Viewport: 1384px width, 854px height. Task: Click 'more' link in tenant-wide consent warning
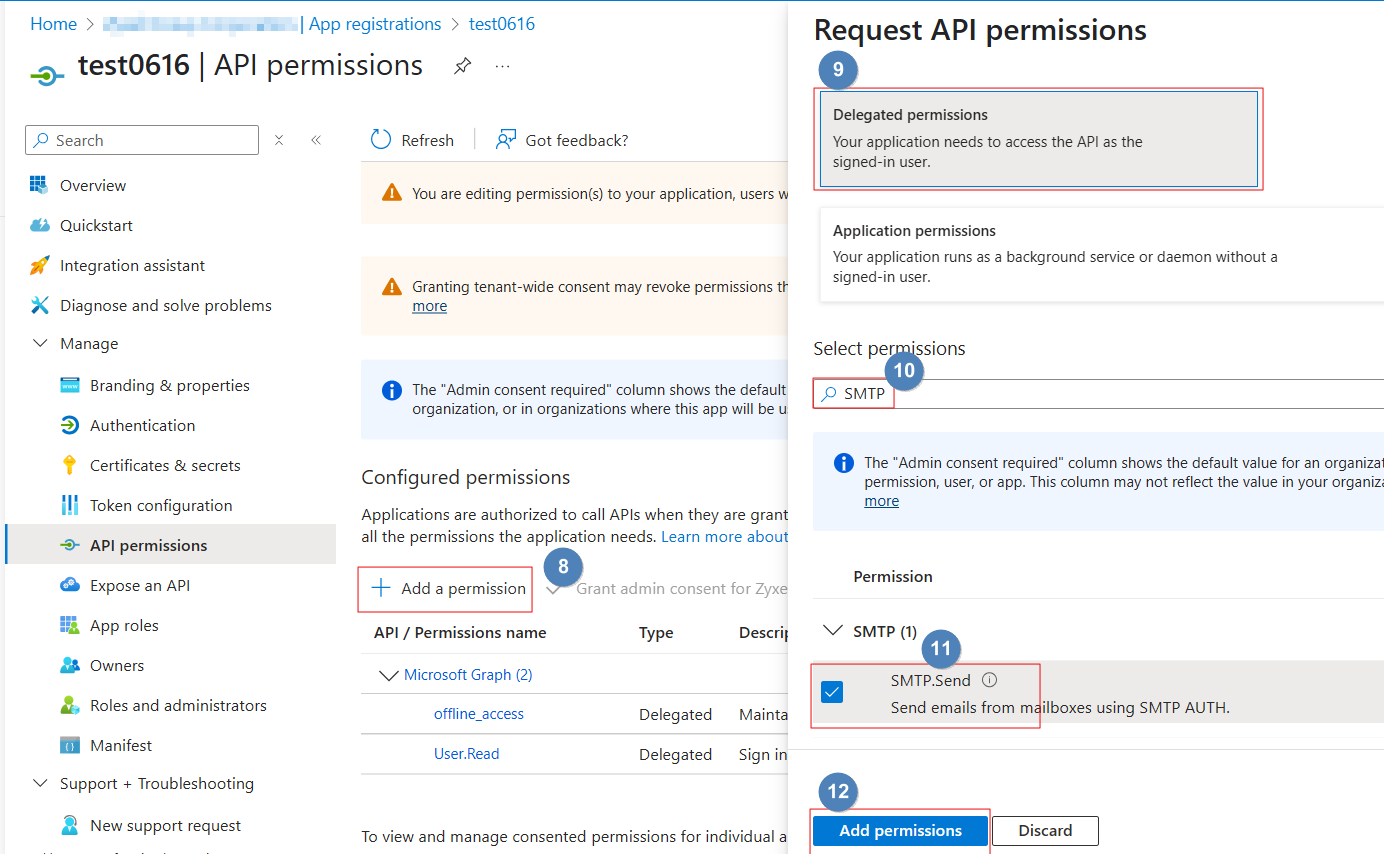click(x=430, y=306)
